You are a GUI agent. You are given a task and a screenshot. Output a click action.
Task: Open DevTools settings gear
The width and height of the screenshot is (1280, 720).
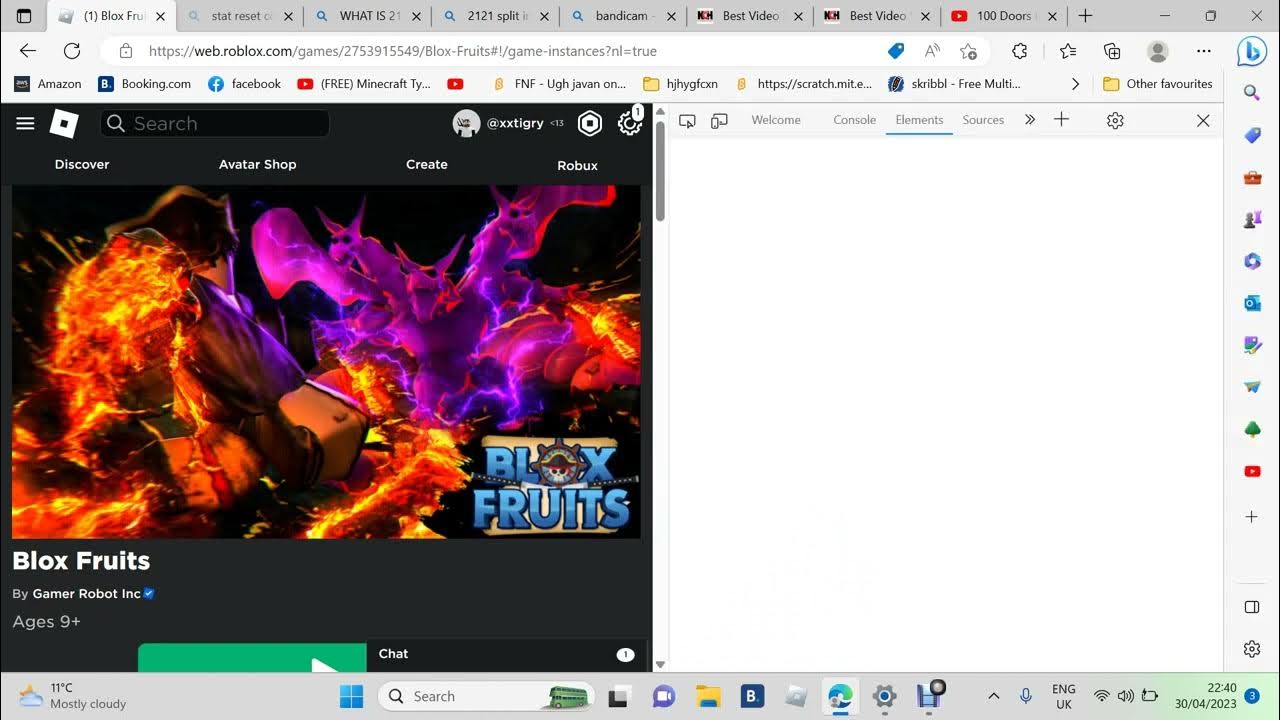point(1115,120)
